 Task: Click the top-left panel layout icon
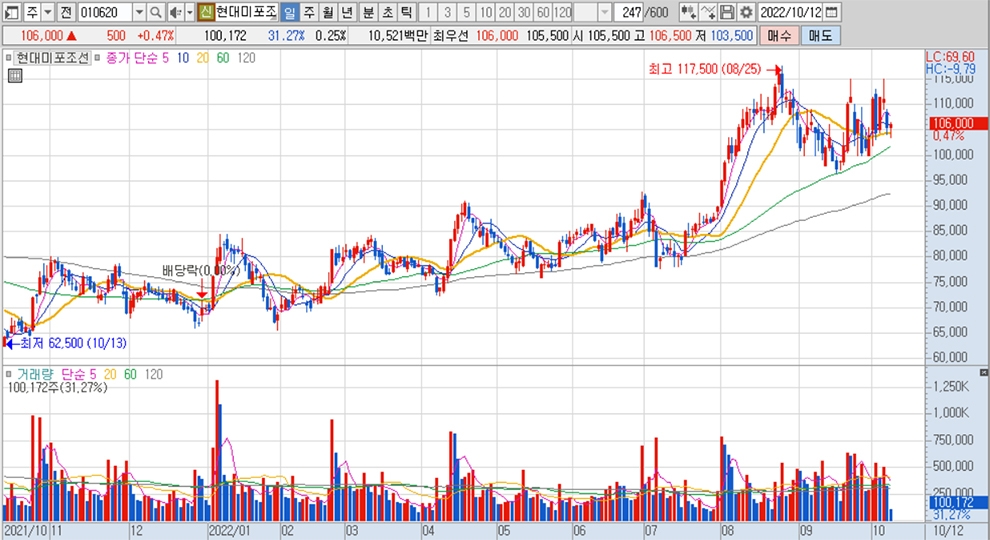(10, 12)
